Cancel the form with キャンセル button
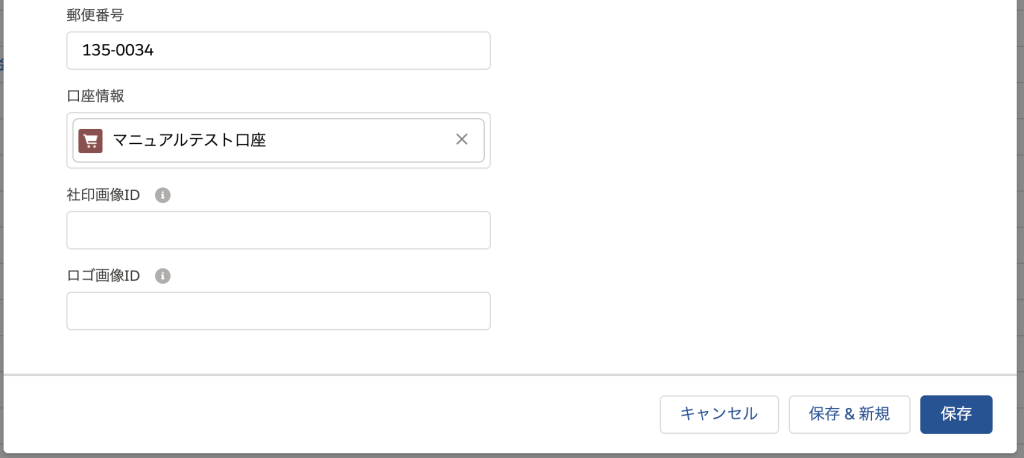This screenshot has height=458, width=1024. click(x=719, y=414)
